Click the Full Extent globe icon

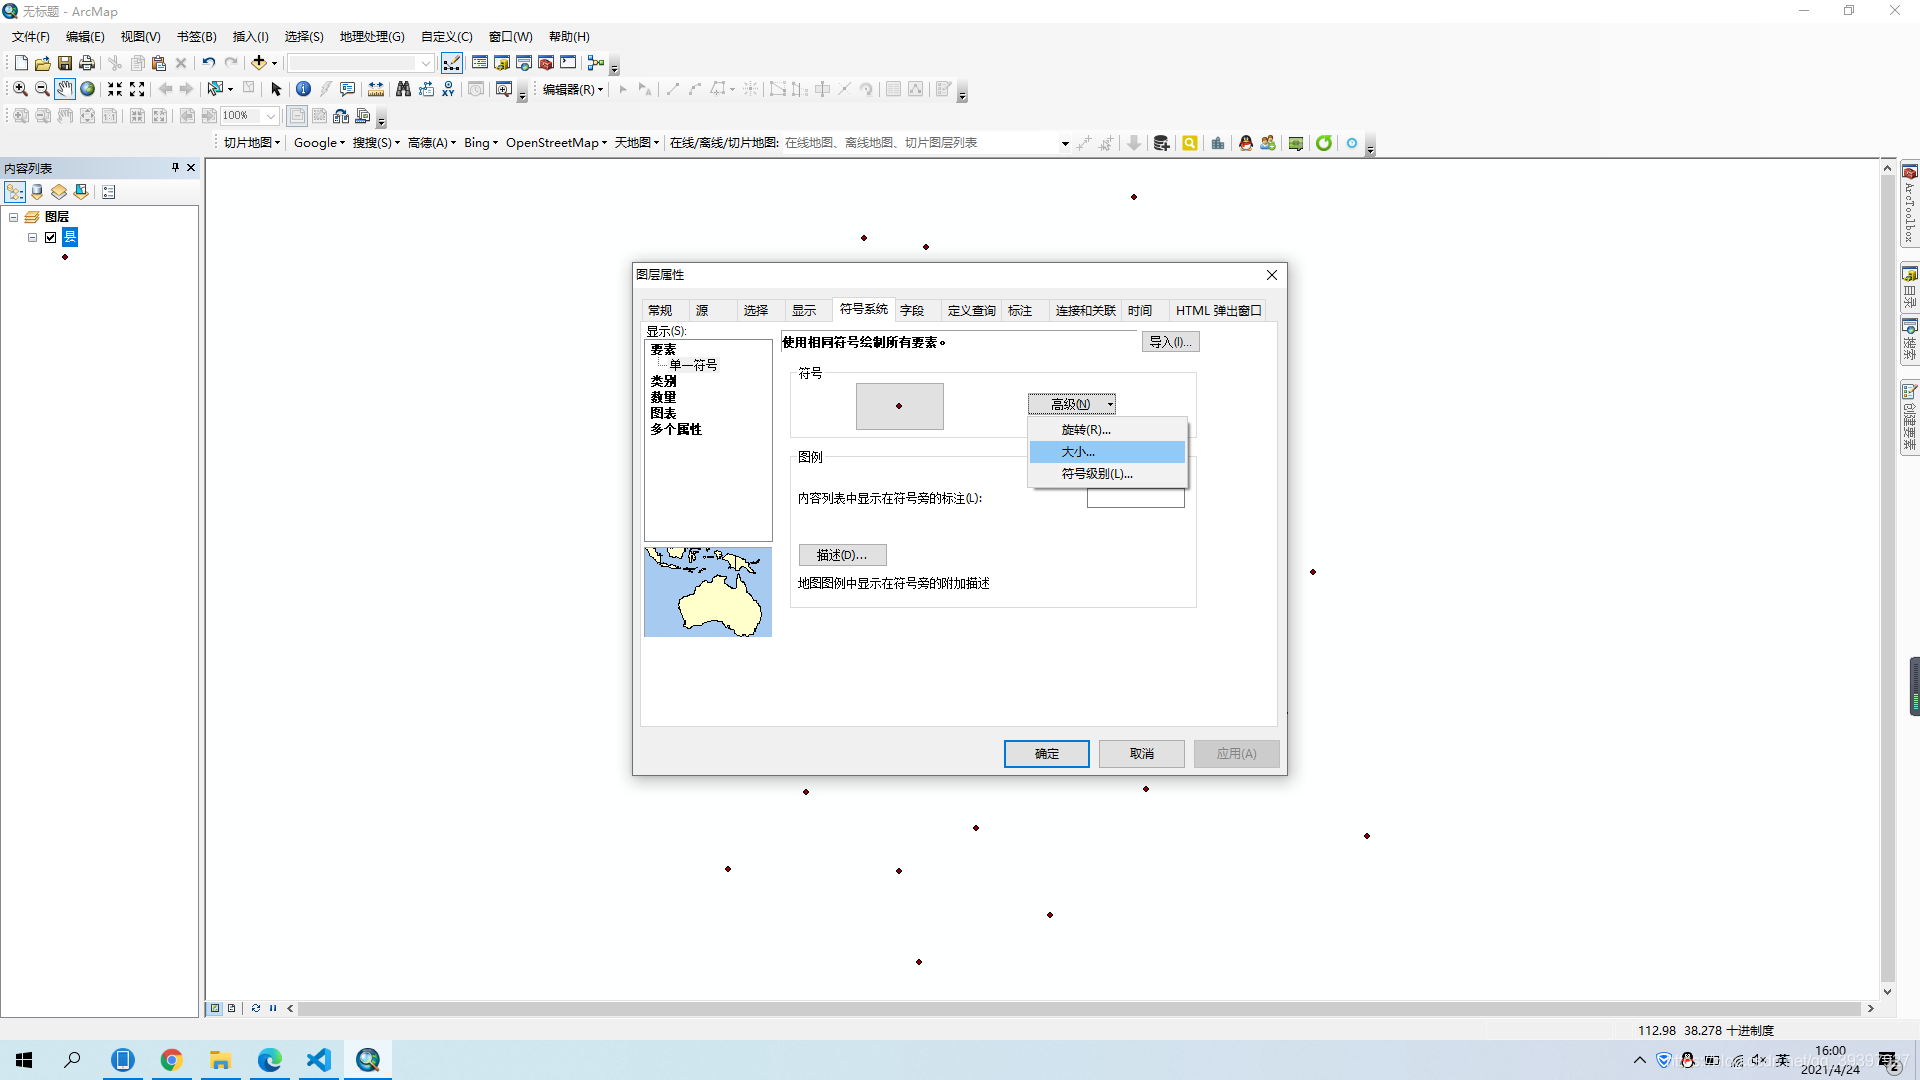[x=88, y=89]
